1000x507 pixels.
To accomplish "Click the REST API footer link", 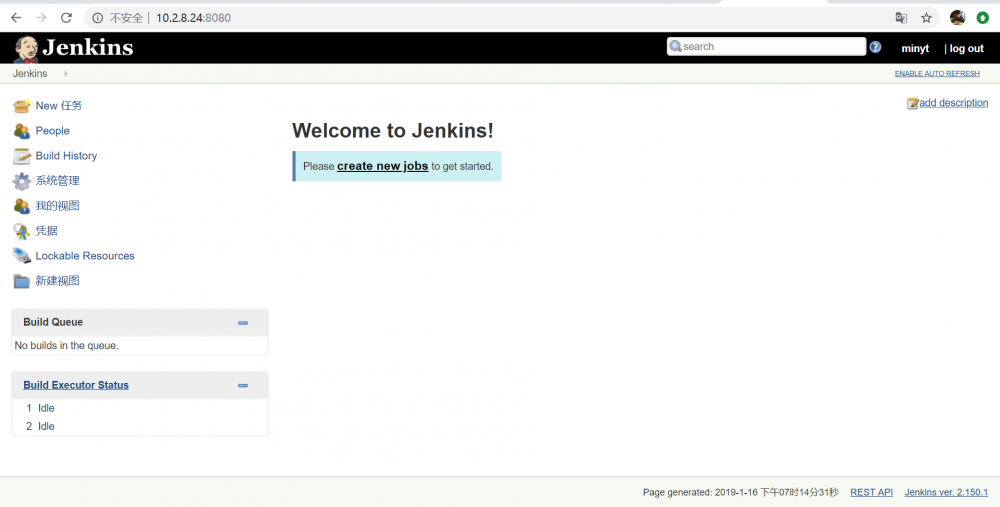I will 871,492.
